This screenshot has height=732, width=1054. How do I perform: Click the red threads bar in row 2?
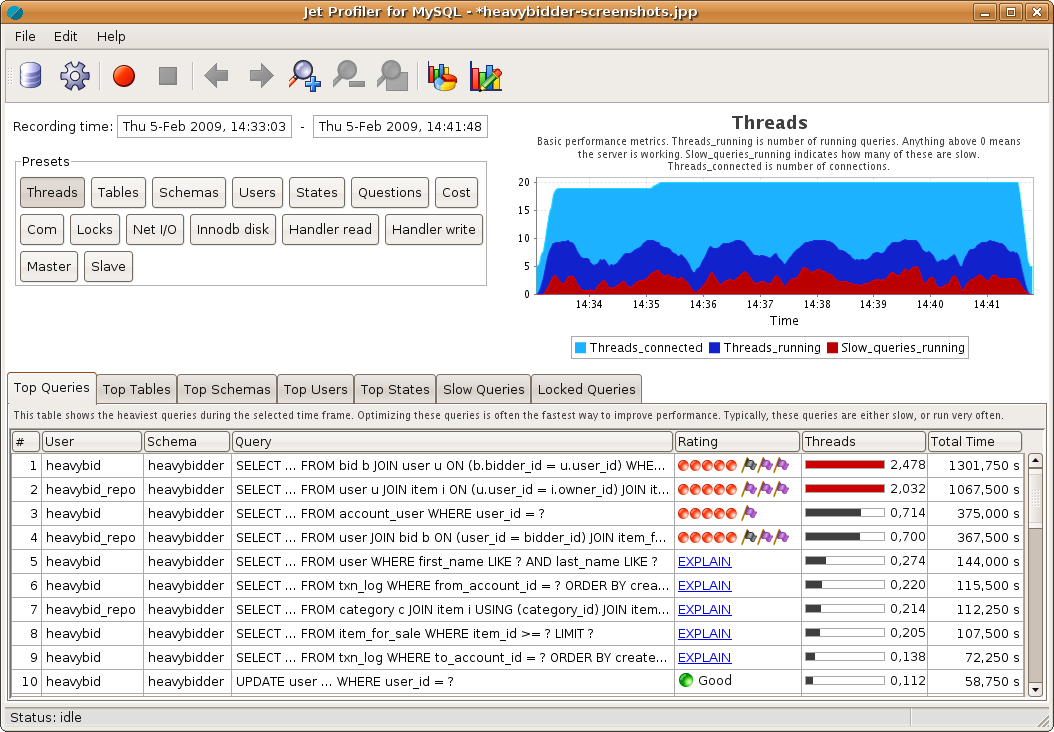click(844, 489)
